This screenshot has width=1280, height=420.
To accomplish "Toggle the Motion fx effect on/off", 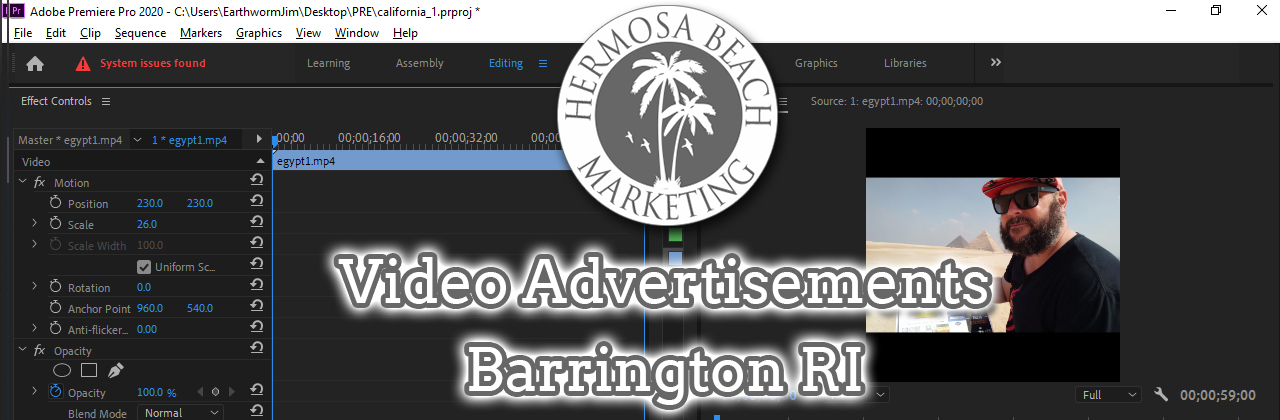I will (39, 182).
